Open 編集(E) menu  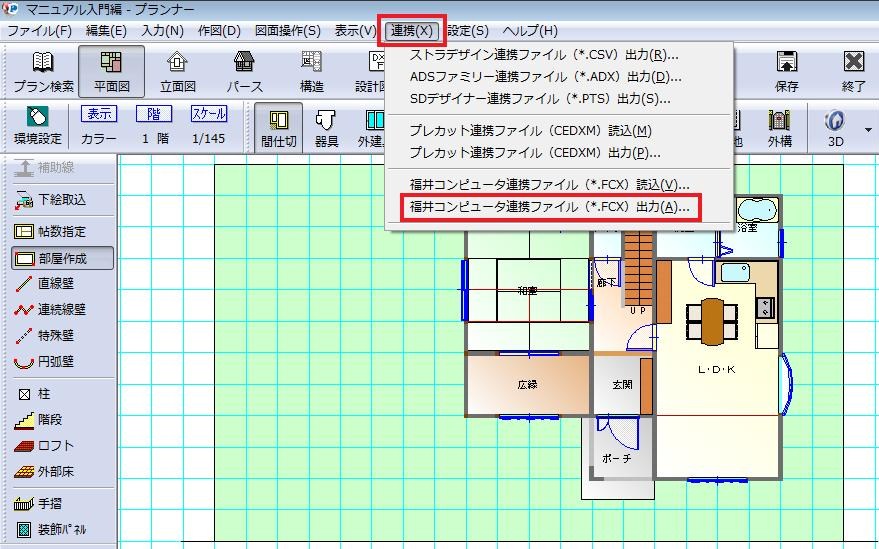click(x=105, y=31)
